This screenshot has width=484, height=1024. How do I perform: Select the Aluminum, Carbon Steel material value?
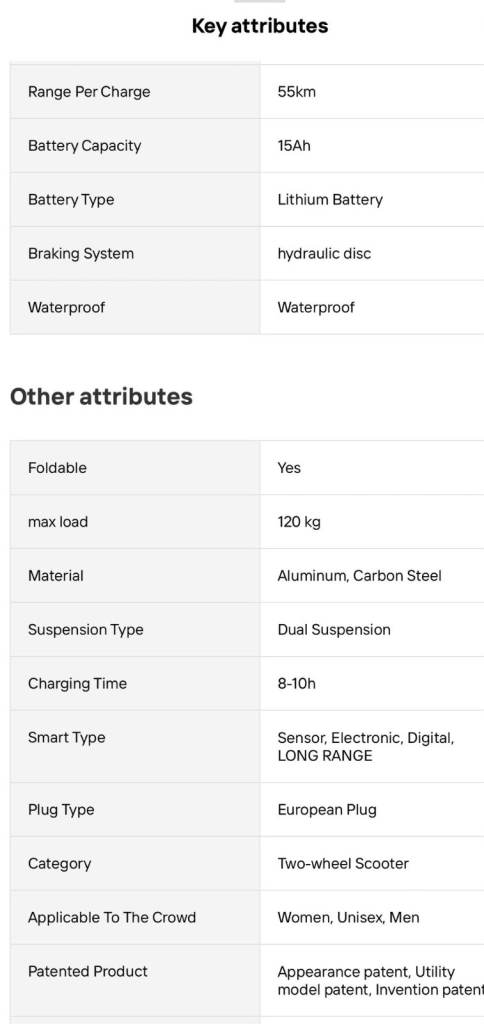tap(359, 576)
